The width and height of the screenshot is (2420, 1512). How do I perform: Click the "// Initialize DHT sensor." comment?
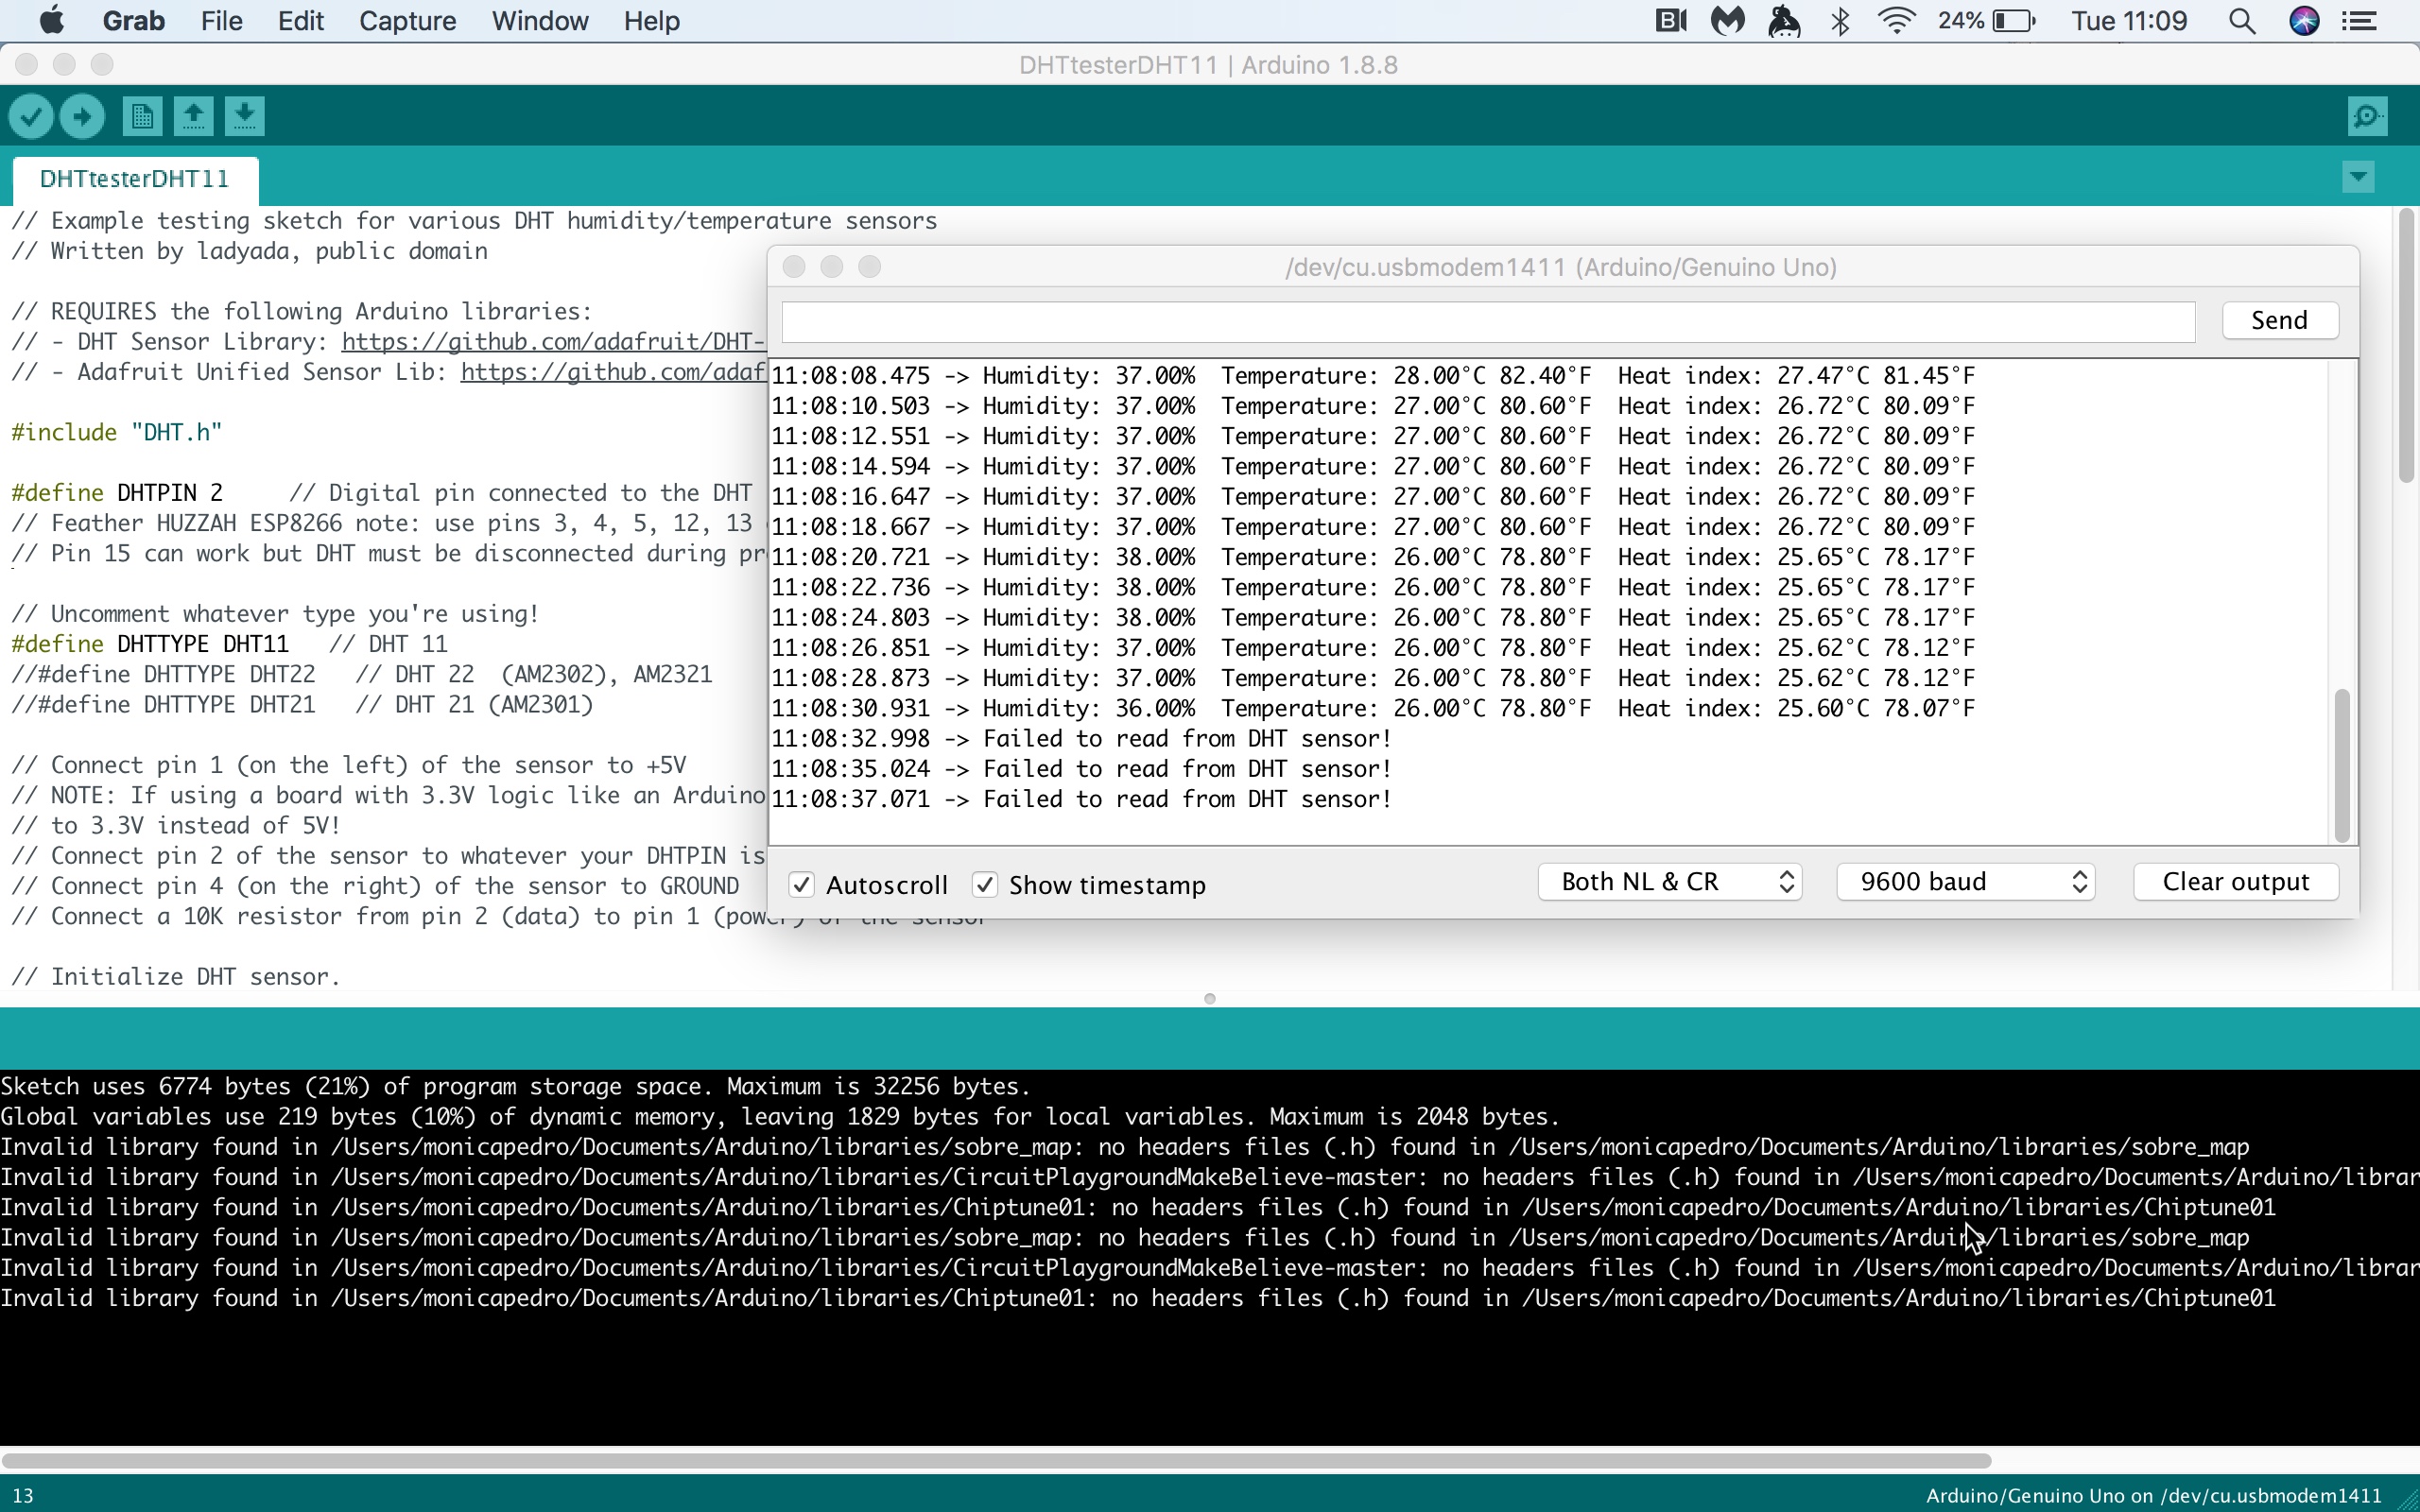(x=176, y=977)
